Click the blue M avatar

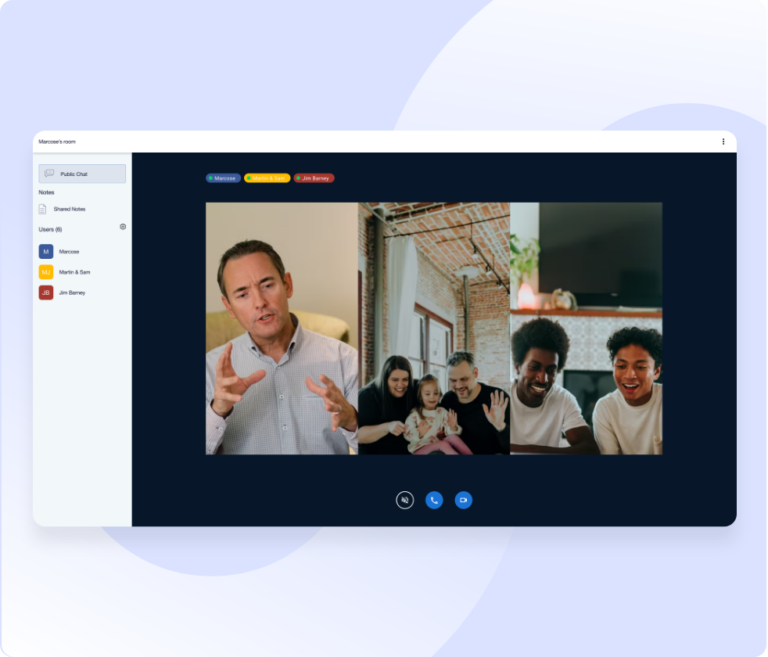pos(46,251)
